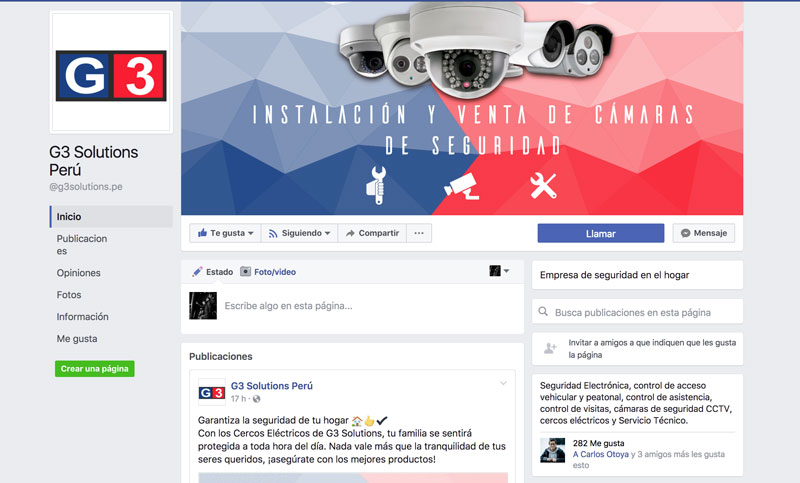Click the camera icon next to Foto/video

(245, 271)
